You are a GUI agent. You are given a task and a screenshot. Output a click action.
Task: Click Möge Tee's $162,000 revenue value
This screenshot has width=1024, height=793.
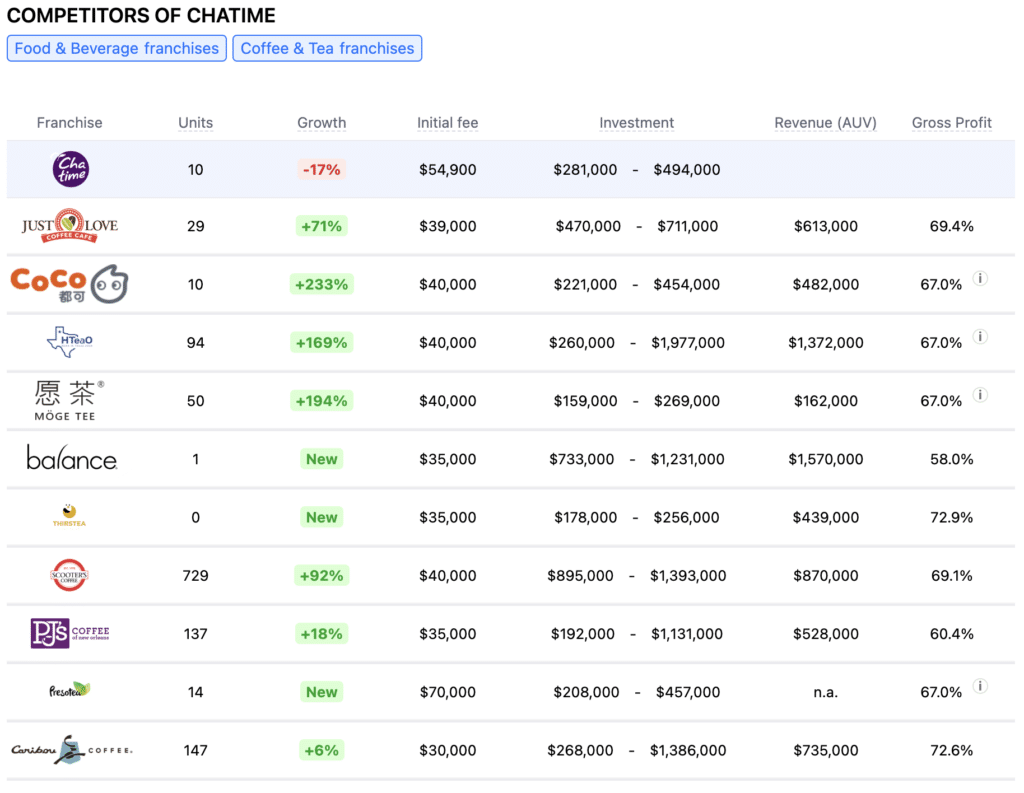(x=825, y=401)
